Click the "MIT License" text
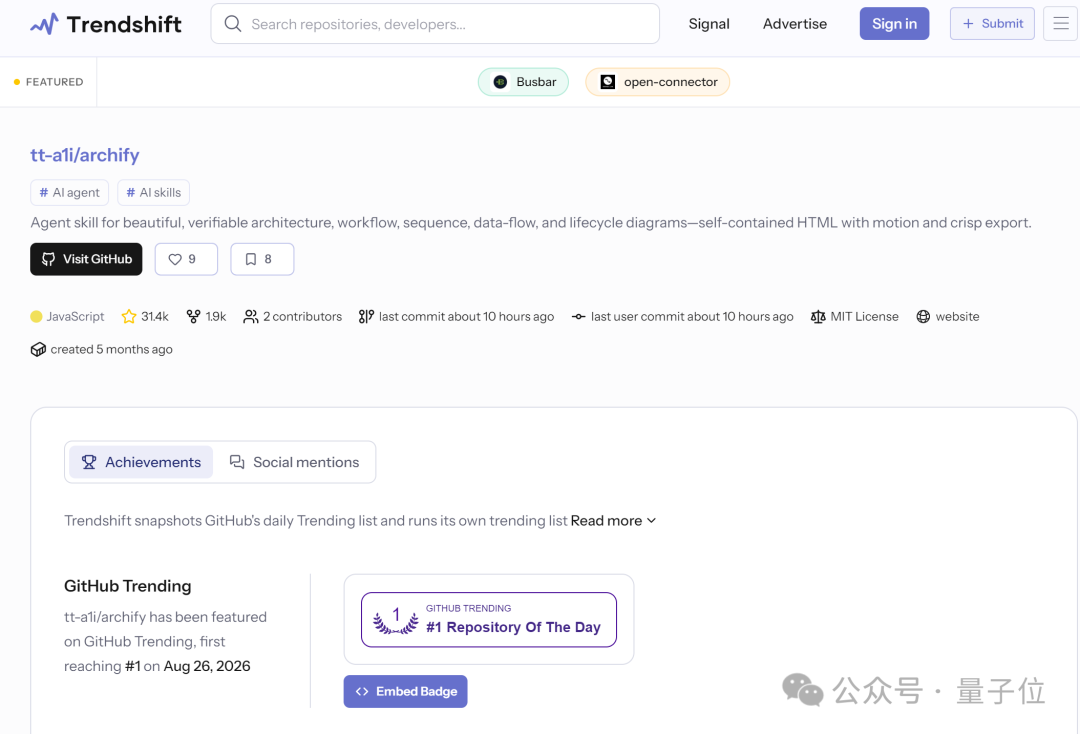This screenshot has width=1080, height=734. point(864,317)
